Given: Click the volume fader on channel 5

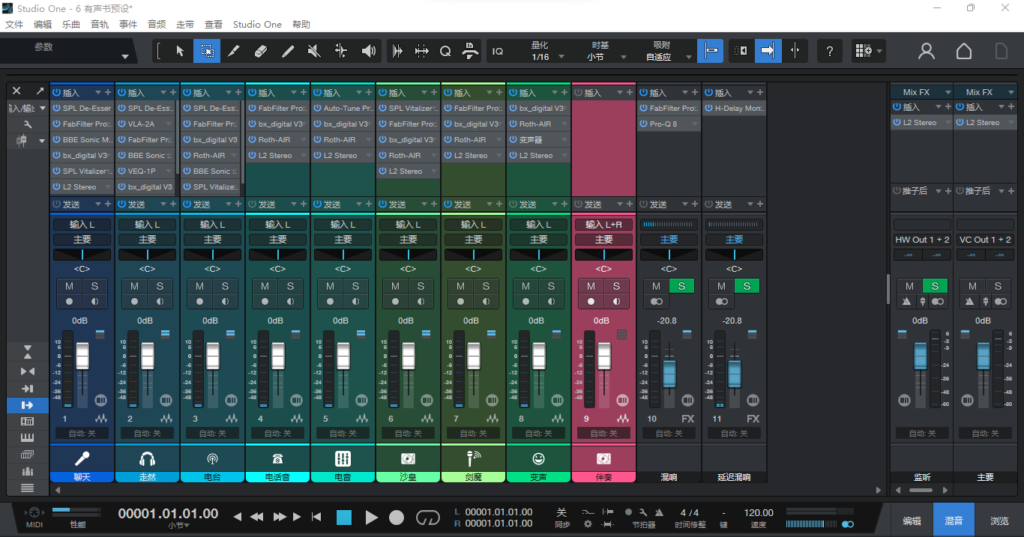Looking at the screenshot, I should coord(343,358).
